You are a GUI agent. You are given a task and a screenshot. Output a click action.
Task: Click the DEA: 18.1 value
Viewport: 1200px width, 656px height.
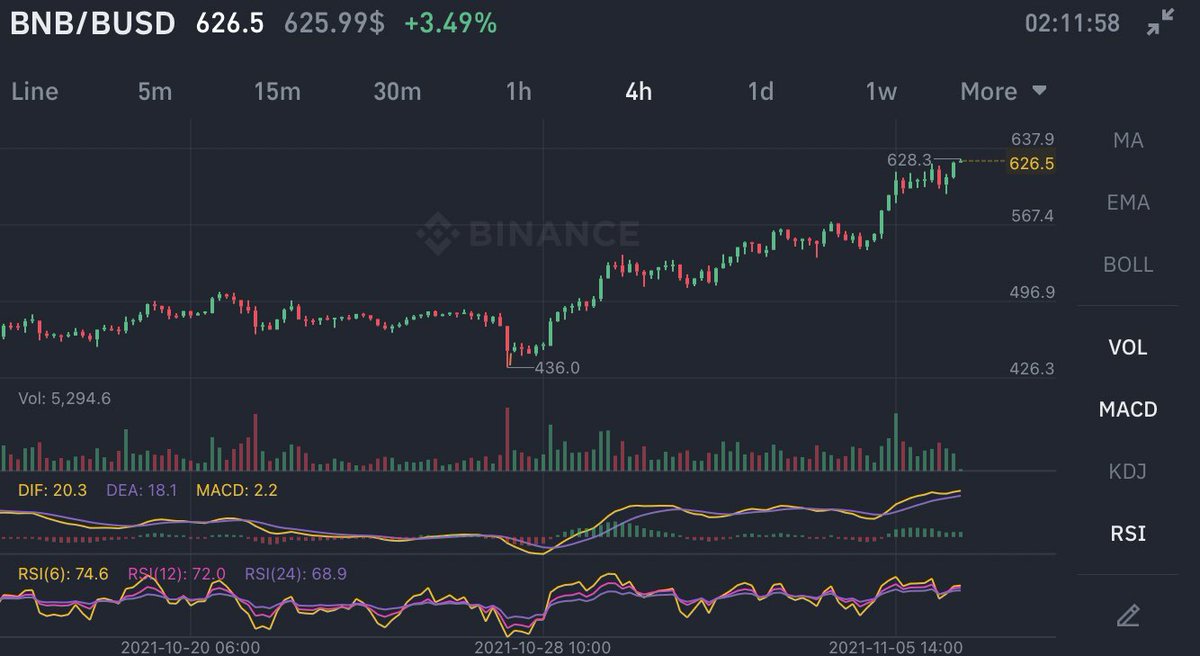click(141, 490)
